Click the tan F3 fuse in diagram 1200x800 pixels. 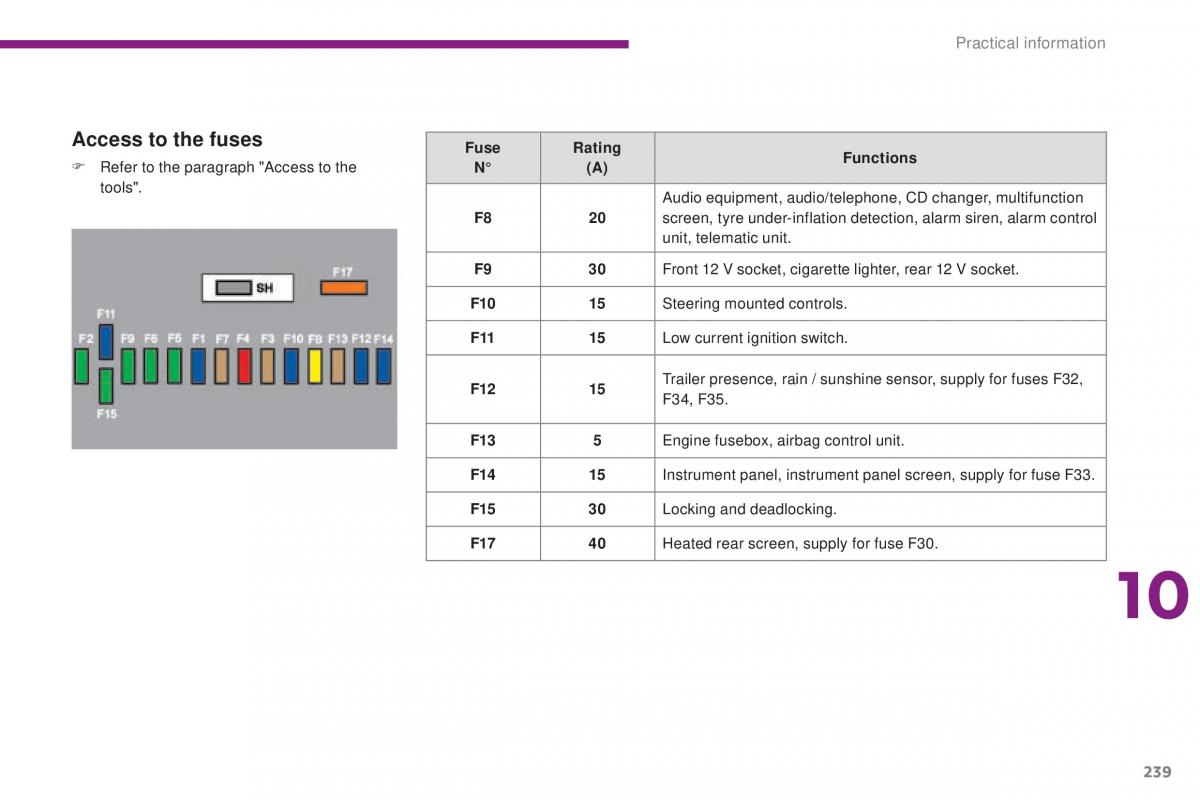(268, 366)
